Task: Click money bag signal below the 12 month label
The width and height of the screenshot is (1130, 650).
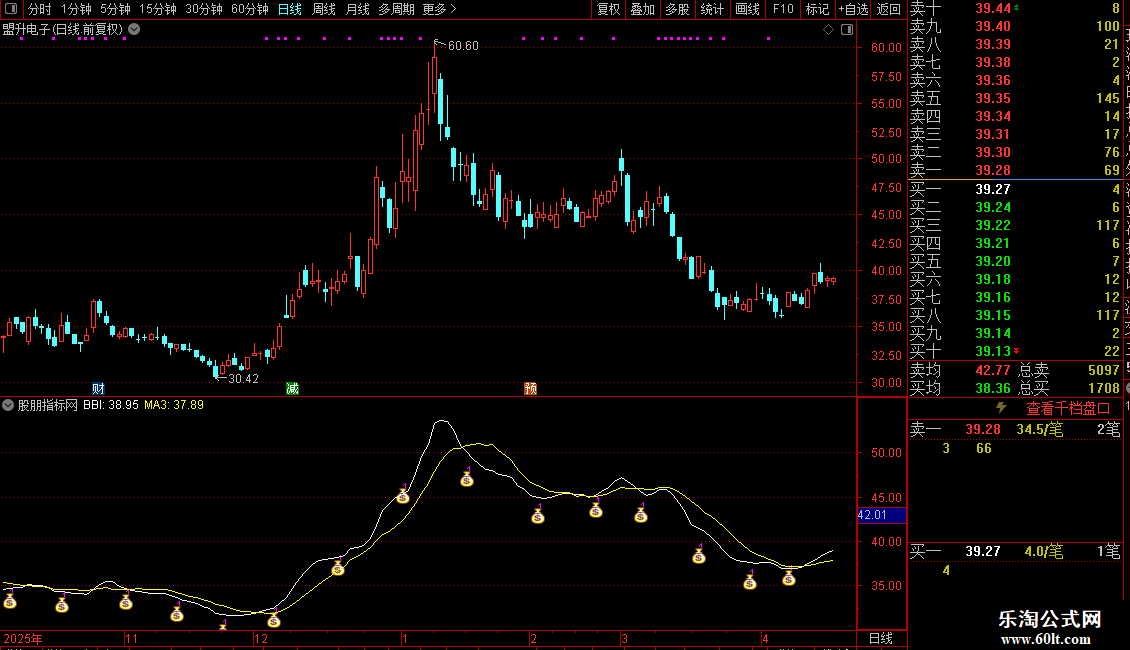Action: [x=274, y=620]
